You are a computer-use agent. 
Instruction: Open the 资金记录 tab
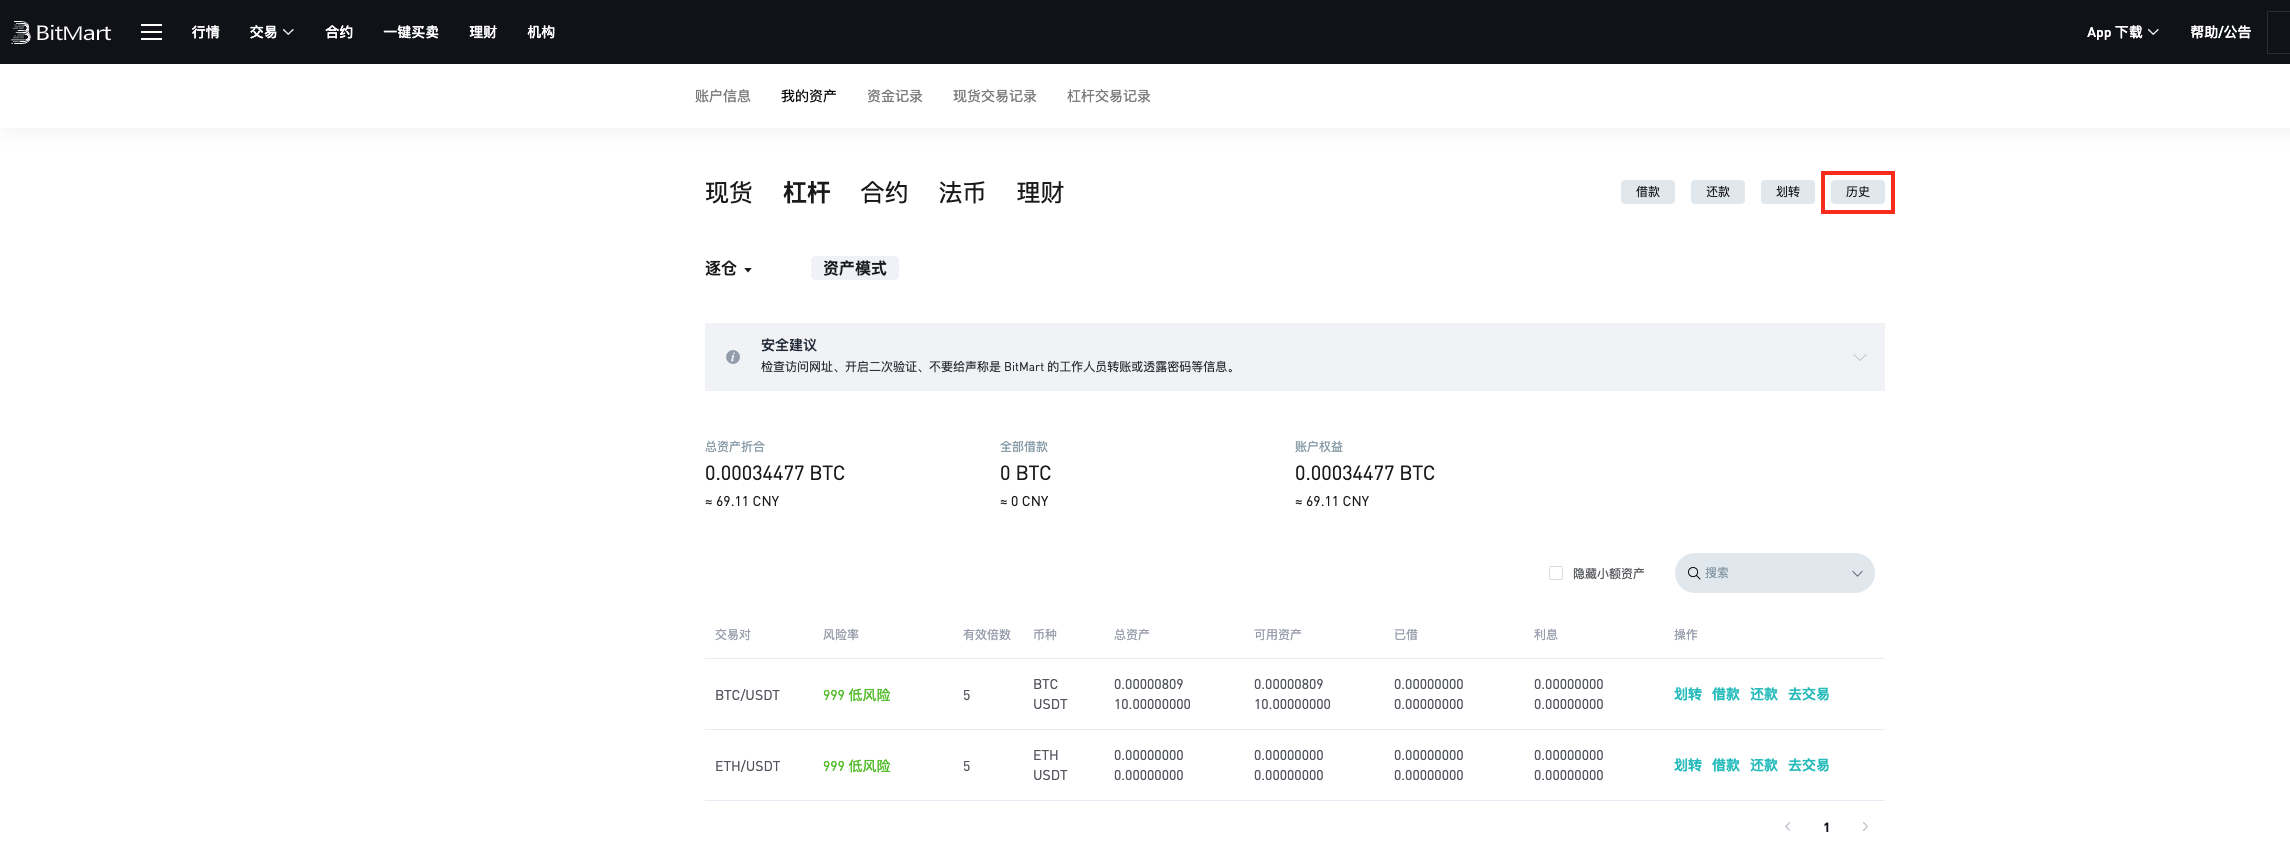tap(894, 96)
